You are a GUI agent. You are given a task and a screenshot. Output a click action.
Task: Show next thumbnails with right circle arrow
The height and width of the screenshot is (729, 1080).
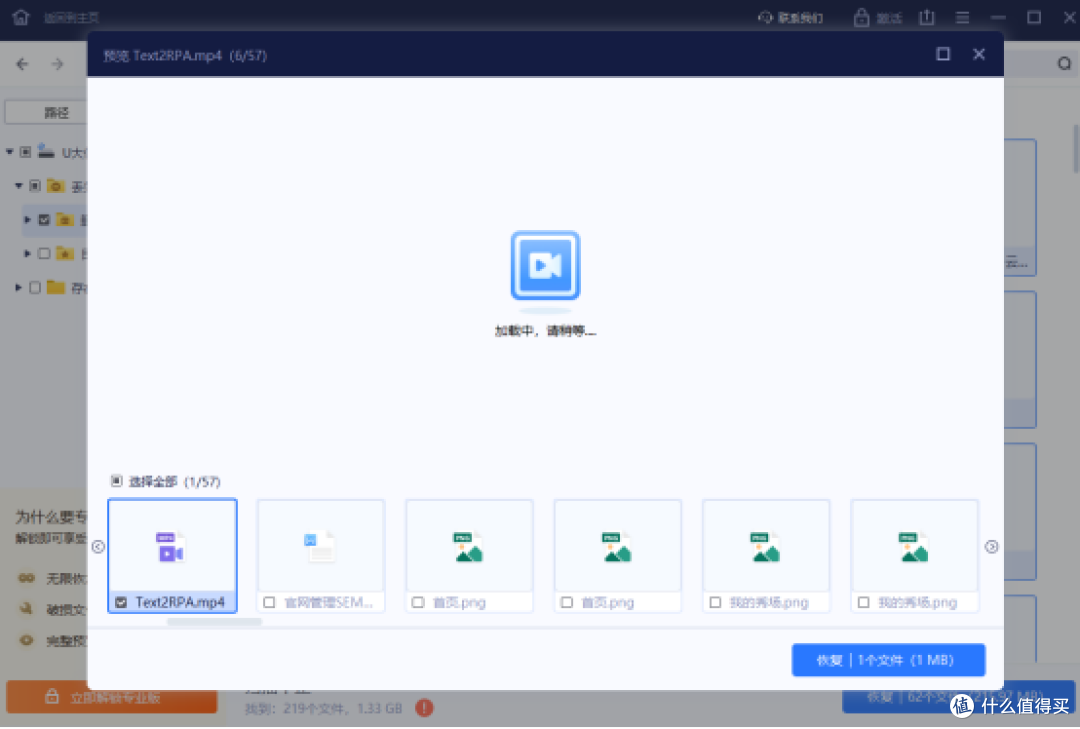click(x=991, y=546)
